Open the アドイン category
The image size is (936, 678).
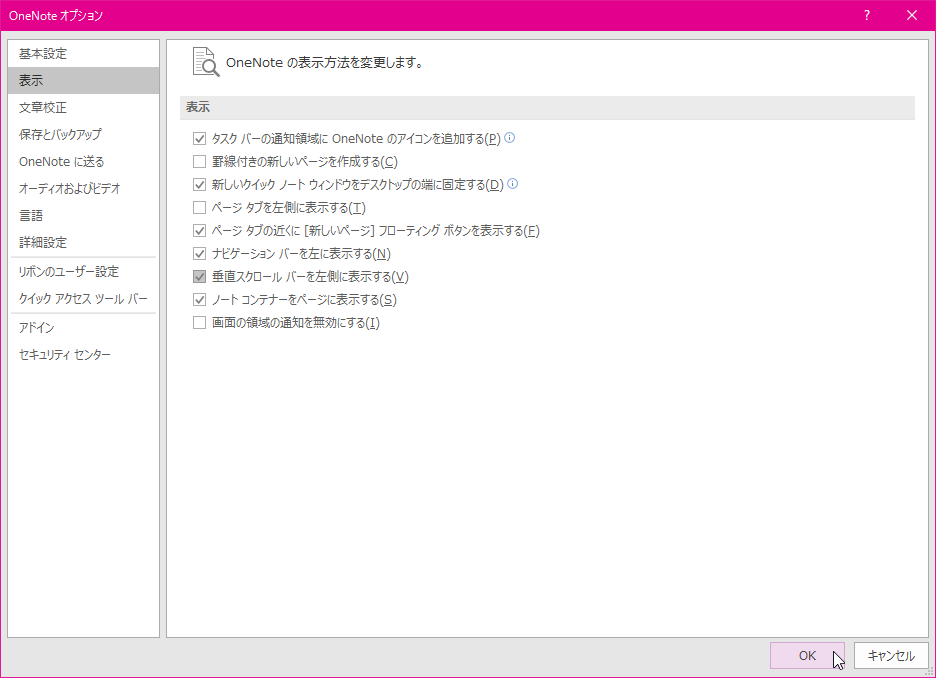[84, 328]
